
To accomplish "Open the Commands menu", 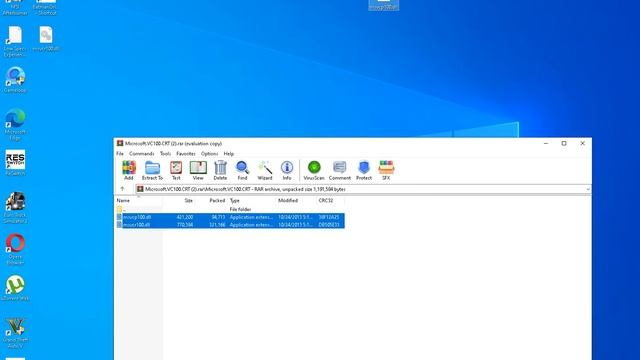I will (x=142, y=154).
